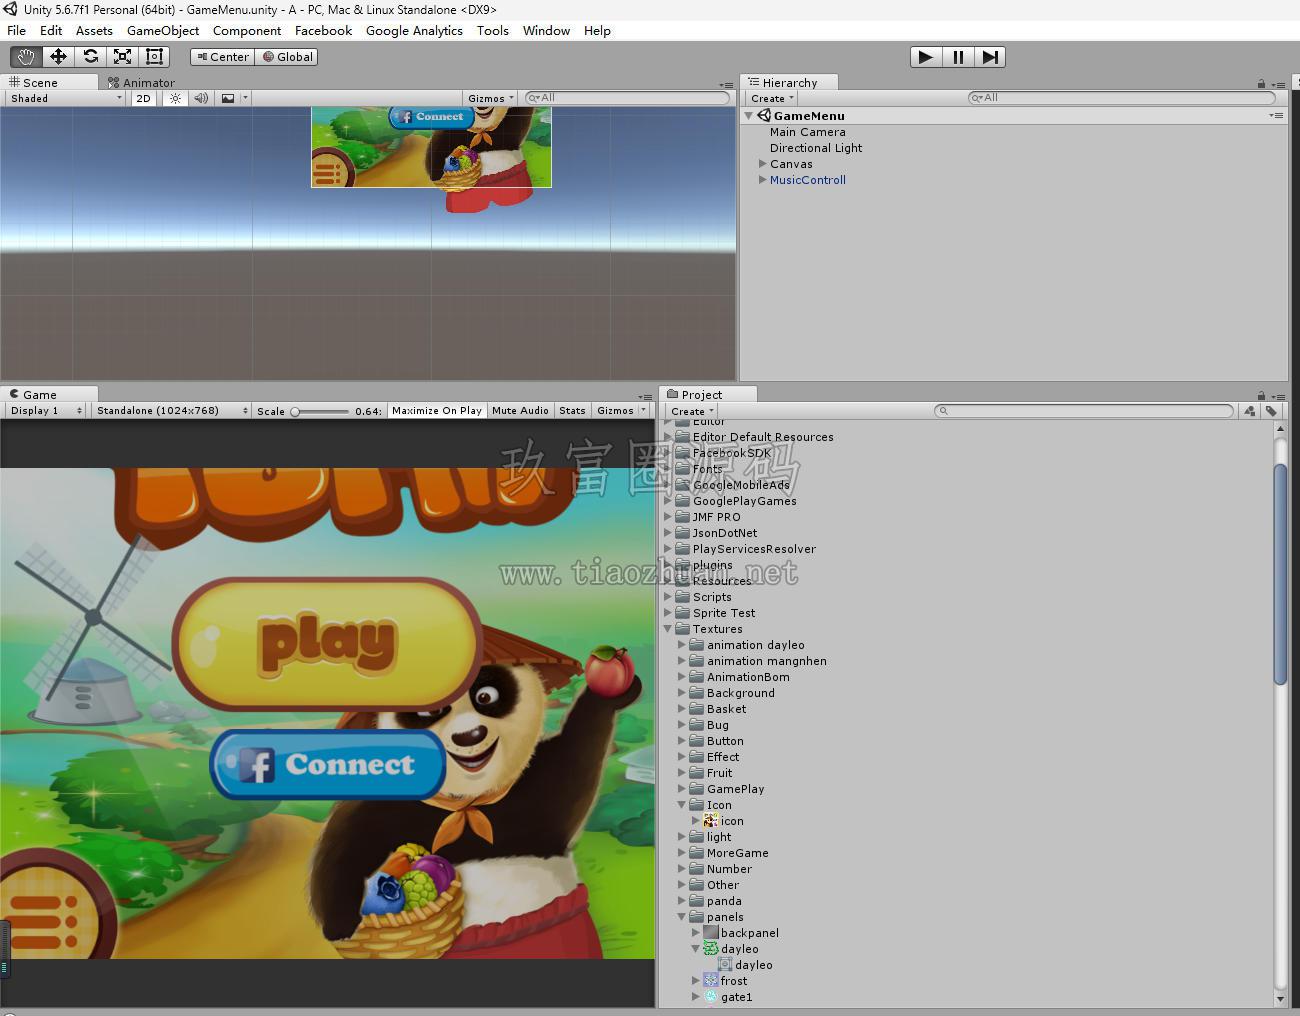Toggle scene lighting icon

tap(175, 98)
